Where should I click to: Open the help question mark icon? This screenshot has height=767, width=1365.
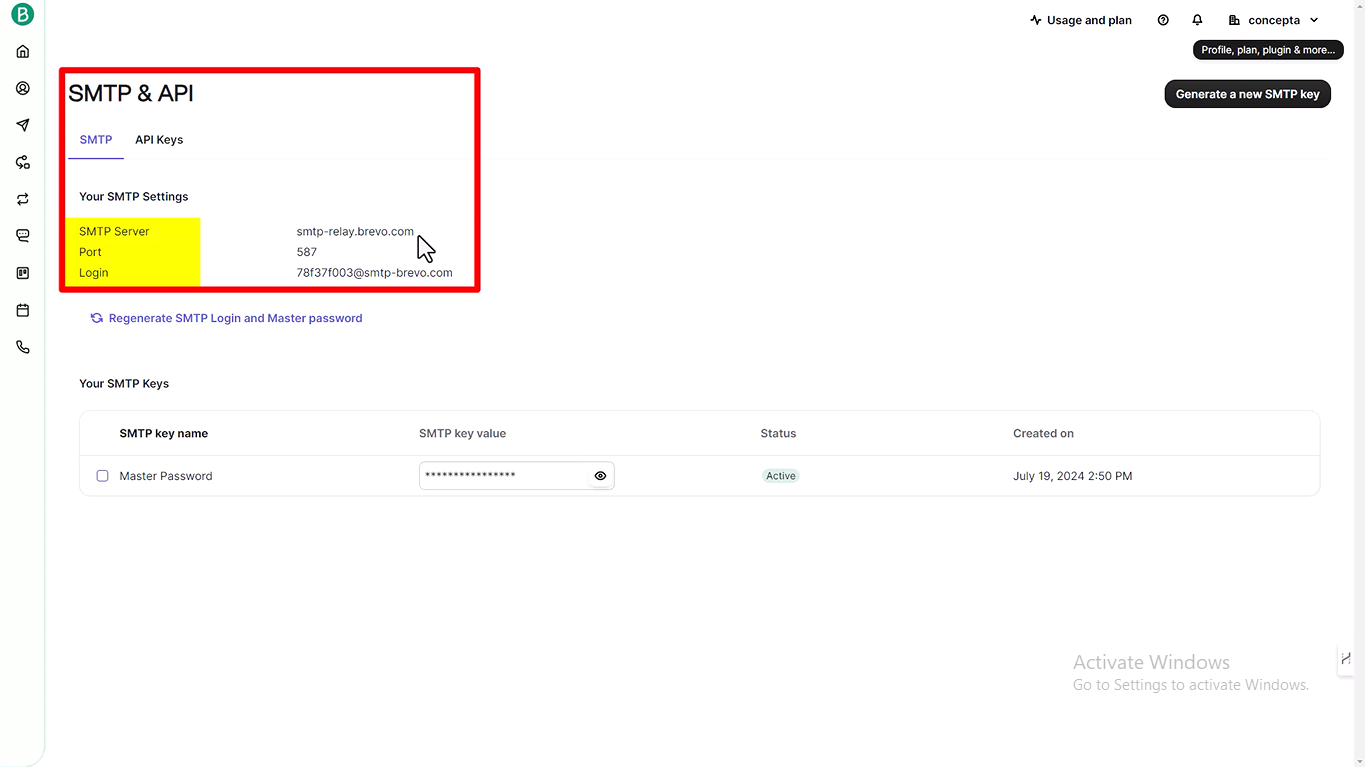tap(1163, 20)
